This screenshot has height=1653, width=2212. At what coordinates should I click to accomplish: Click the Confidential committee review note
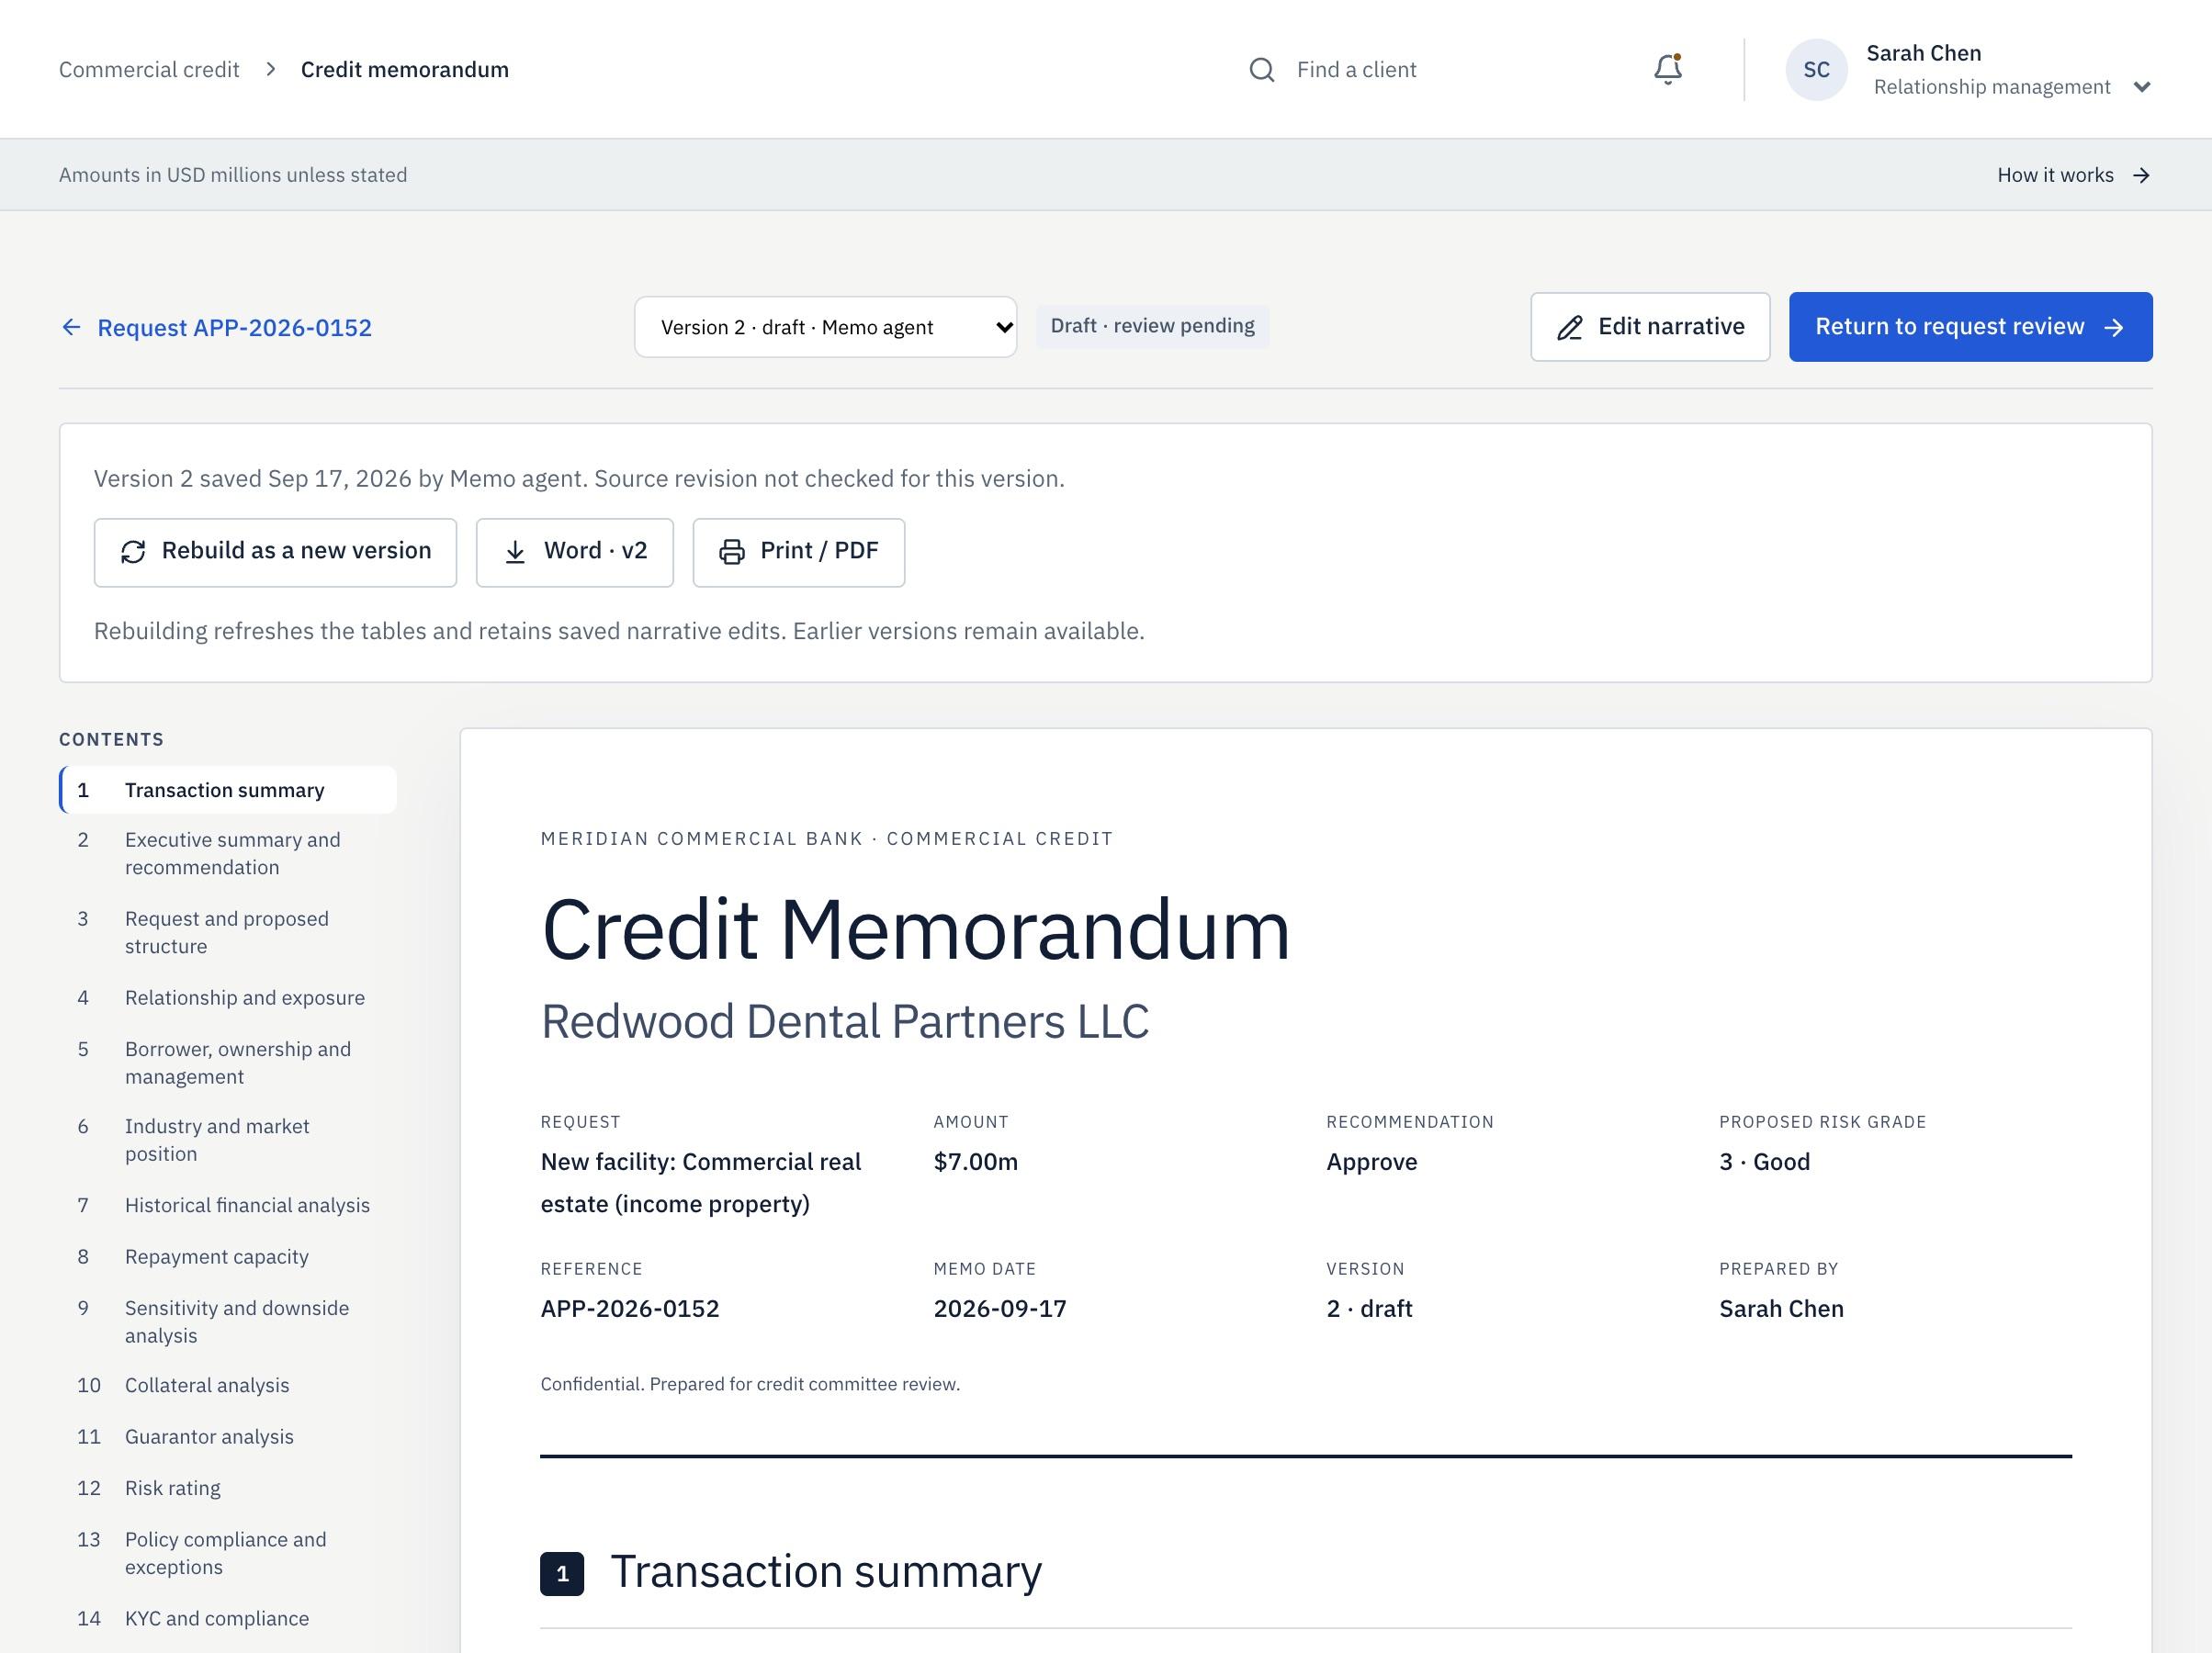tap(750, 1384)
